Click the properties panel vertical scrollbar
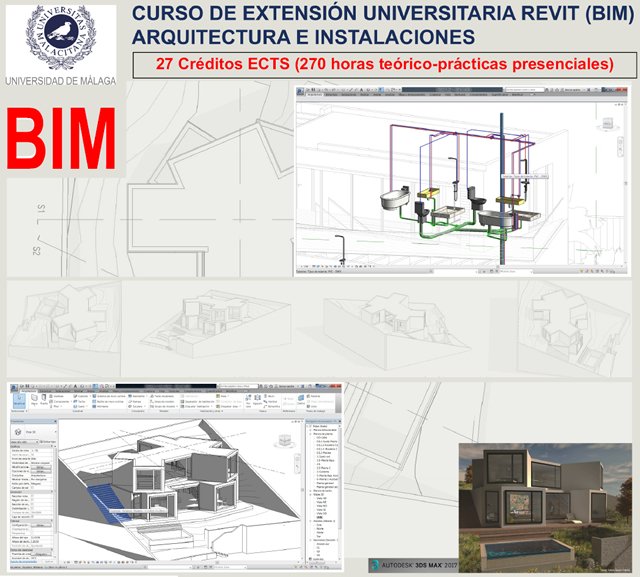Viewport: 640px width, 577px height. click(55, 490)
